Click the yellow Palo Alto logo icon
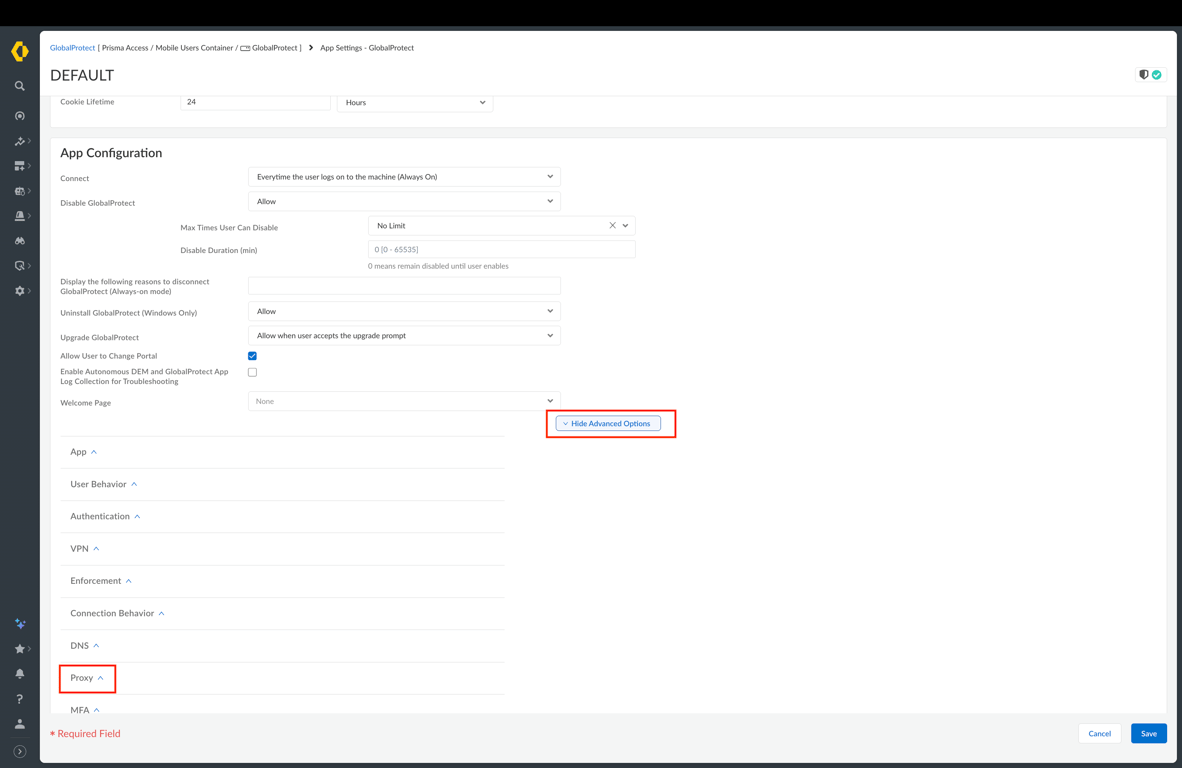 [20, 51]
